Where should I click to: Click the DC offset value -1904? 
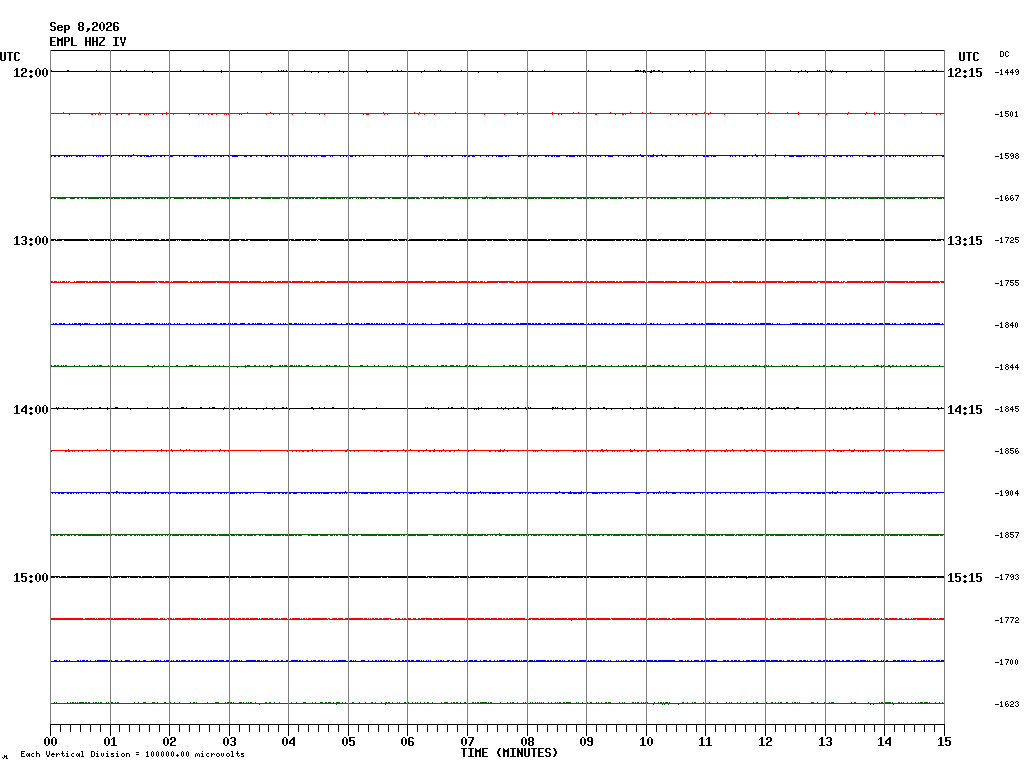[1006, 494]
